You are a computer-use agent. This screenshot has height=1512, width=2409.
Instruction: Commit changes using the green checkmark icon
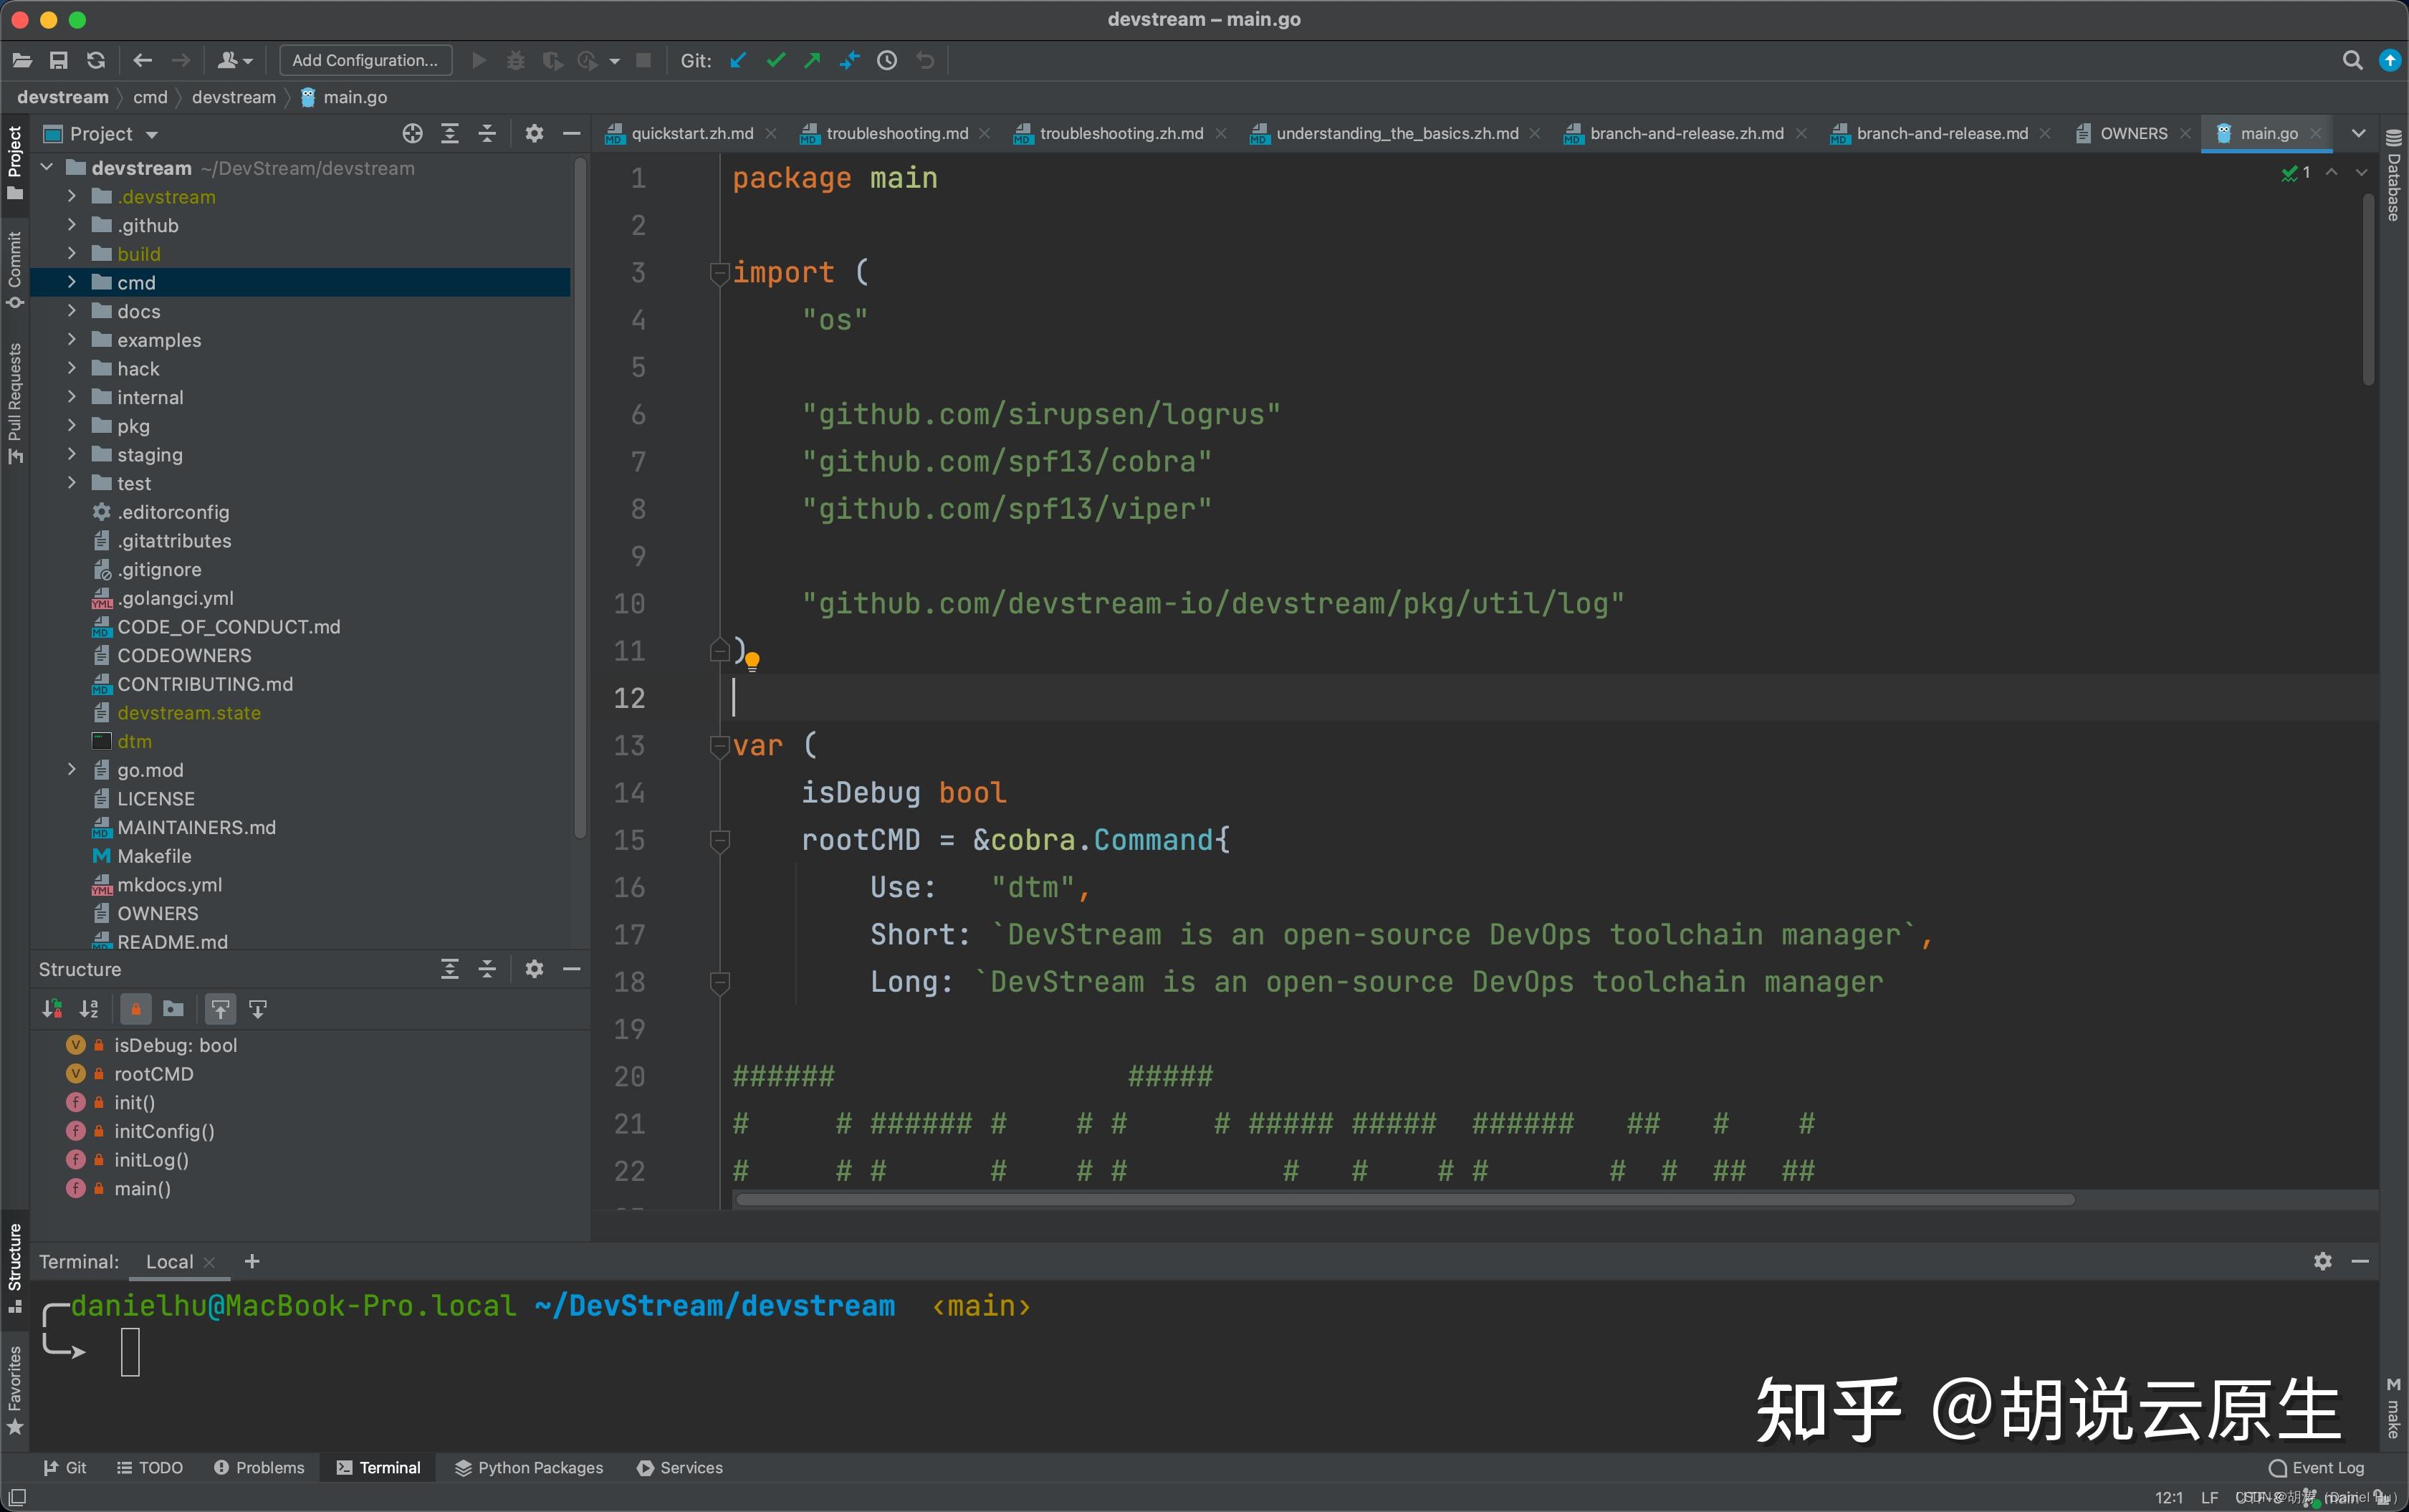pyautogui.click(x=775, y=60)
